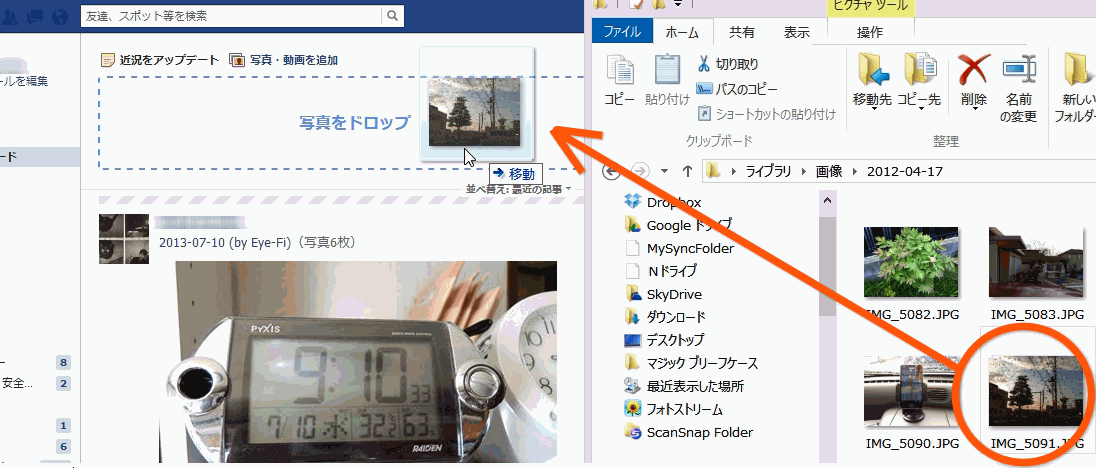Click the Up arrow navigation button

point(687,171)
